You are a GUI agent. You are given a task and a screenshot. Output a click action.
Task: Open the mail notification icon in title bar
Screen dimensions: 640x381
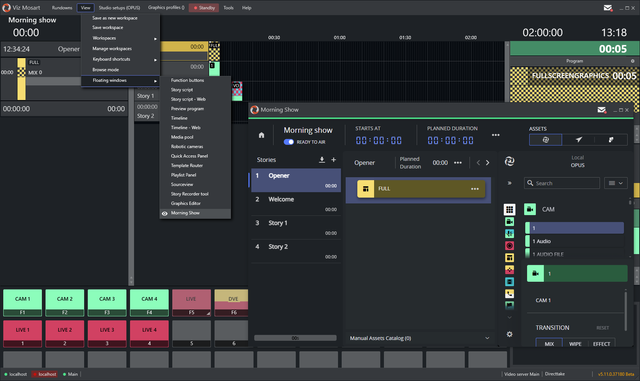coord(608,8)
